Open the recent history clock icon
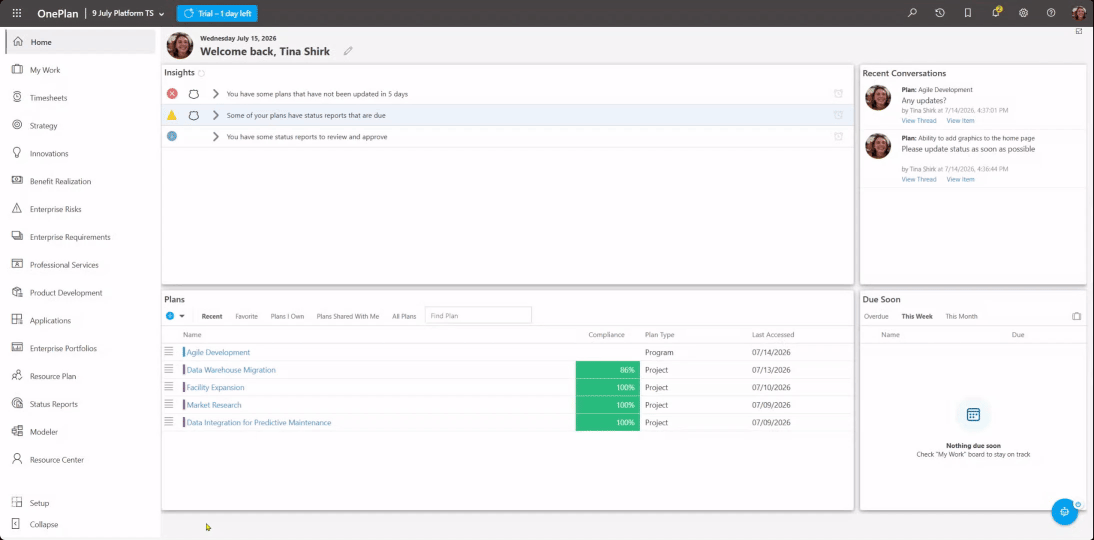Screen dimensions: 1094x540 click(x=940, y=13)
